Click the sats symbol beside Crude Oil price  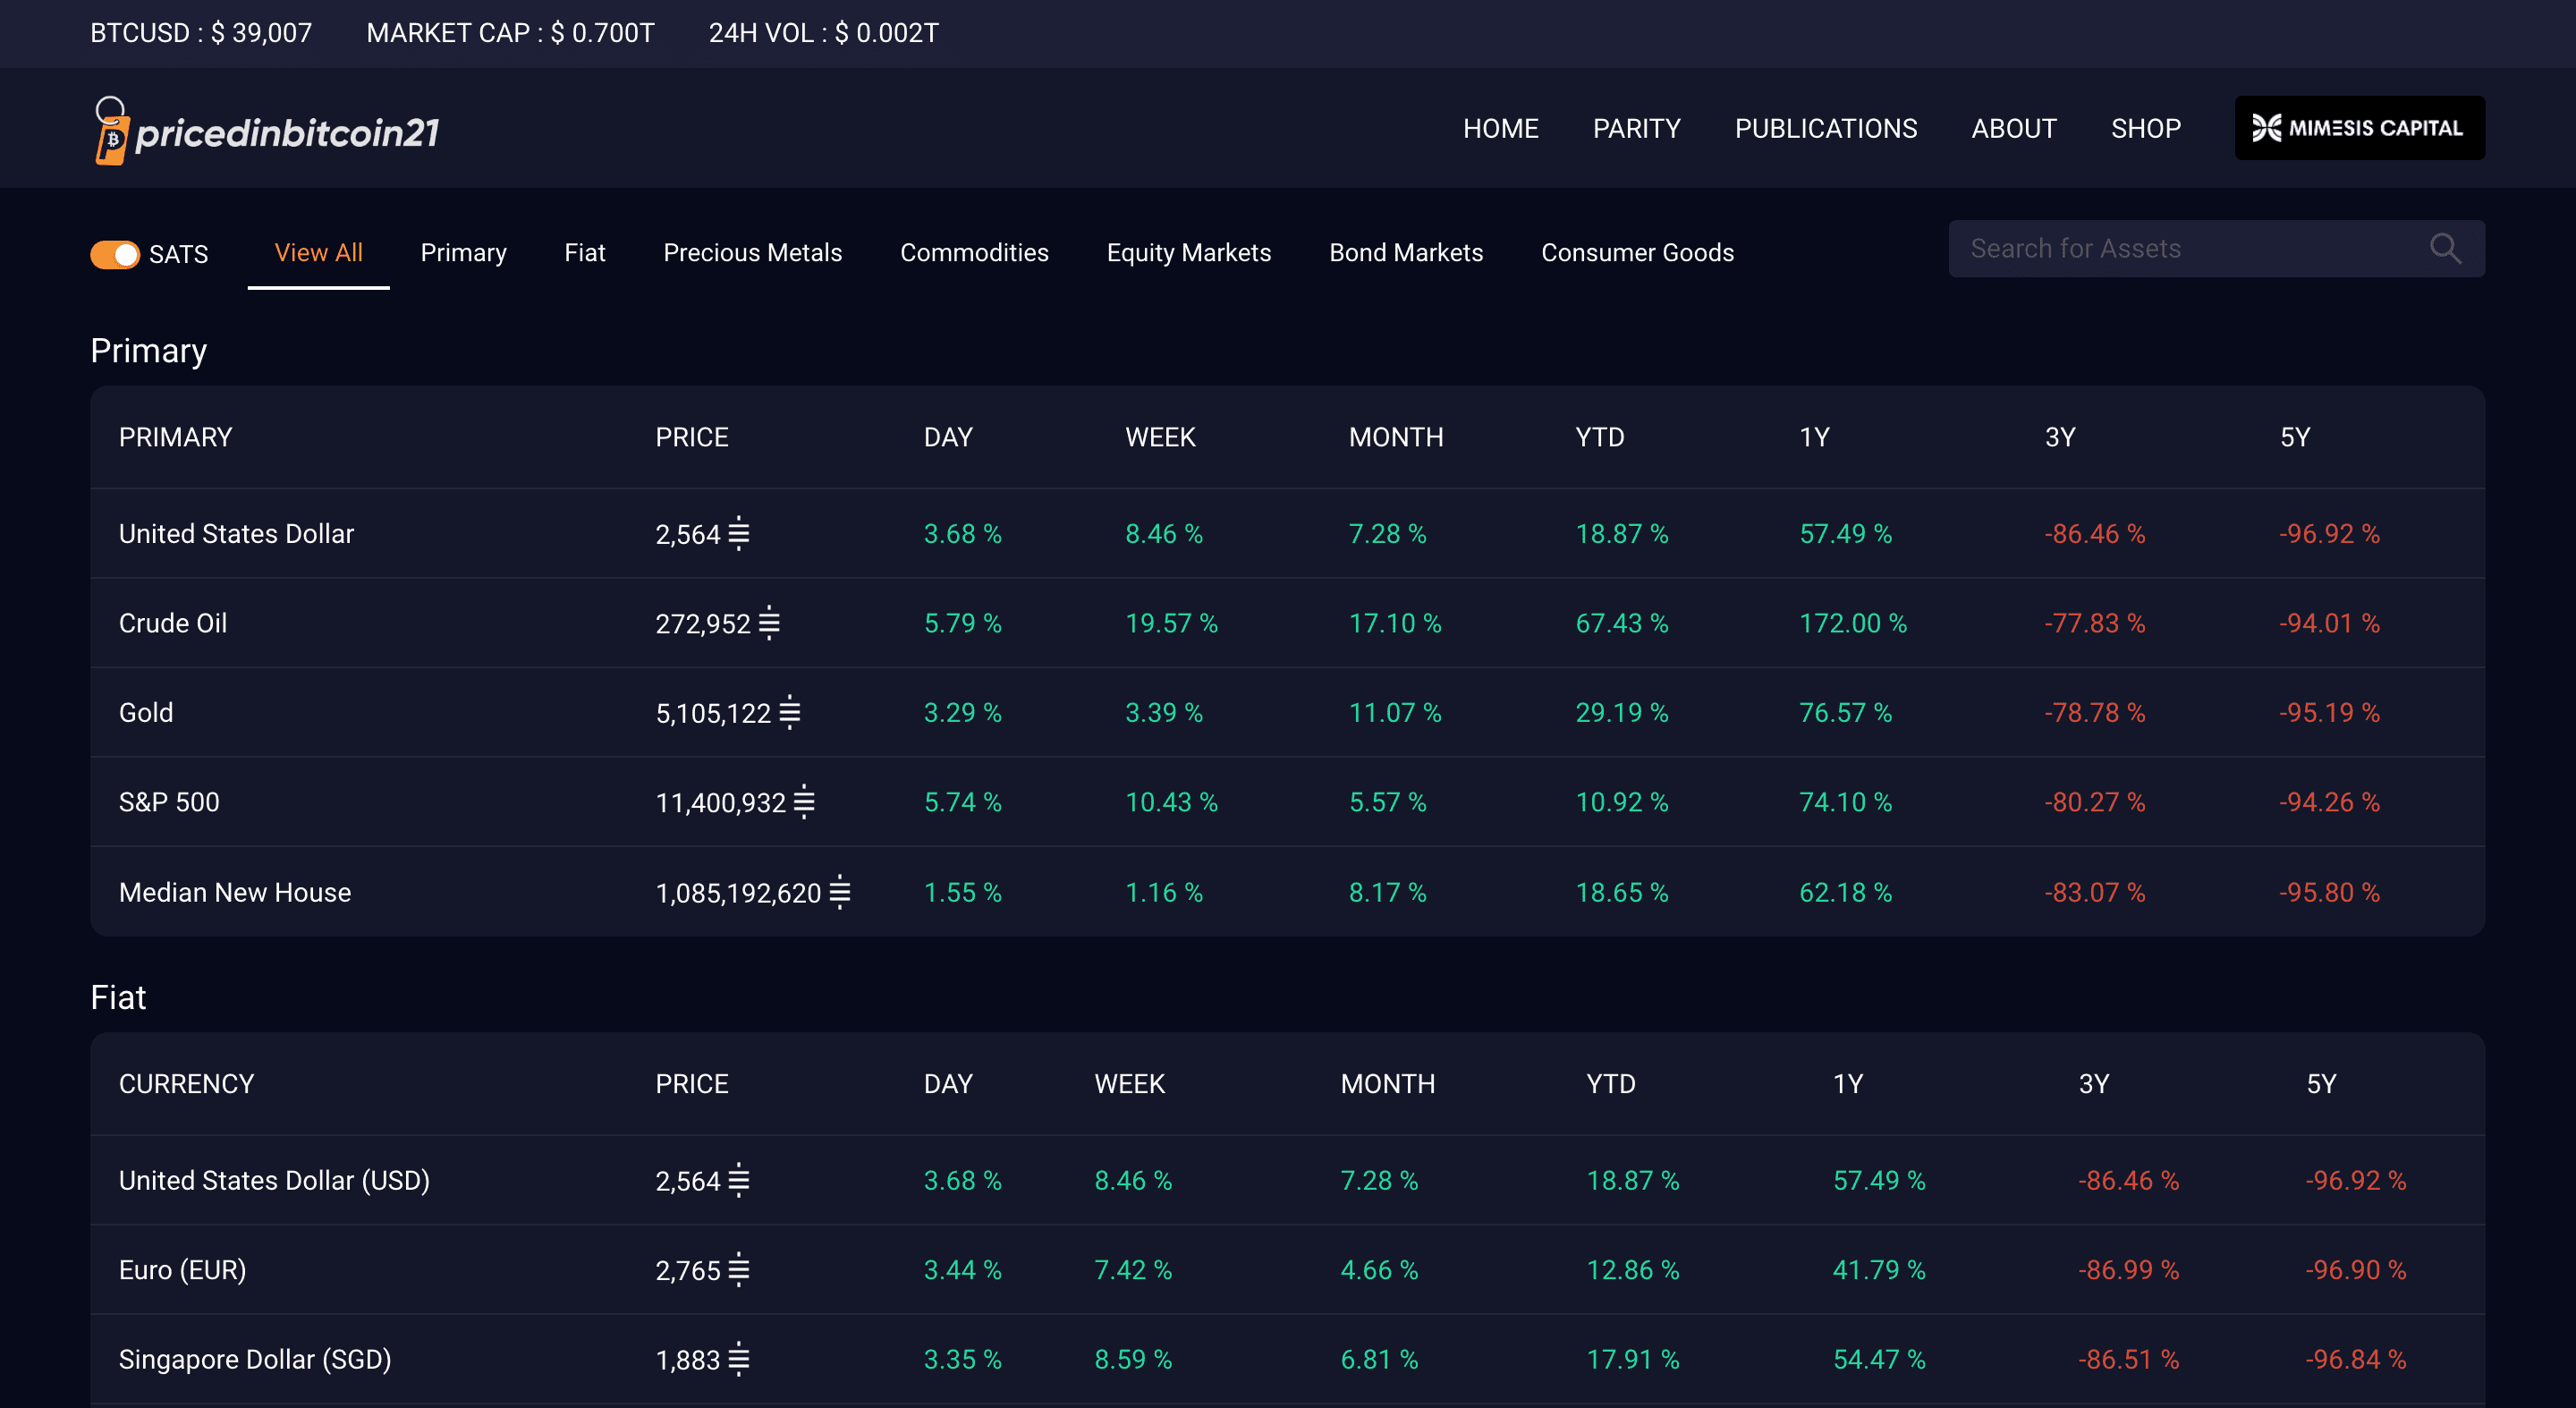[x=769, y=623]
